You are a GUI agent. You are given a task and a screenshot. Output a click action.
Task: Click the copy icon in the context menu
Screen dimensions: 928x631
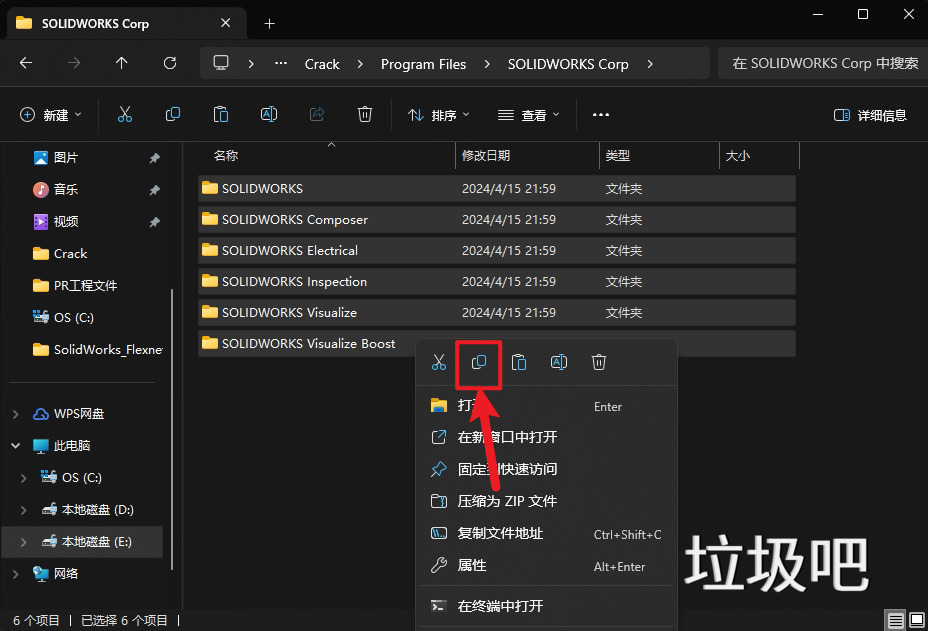(478, 362)
